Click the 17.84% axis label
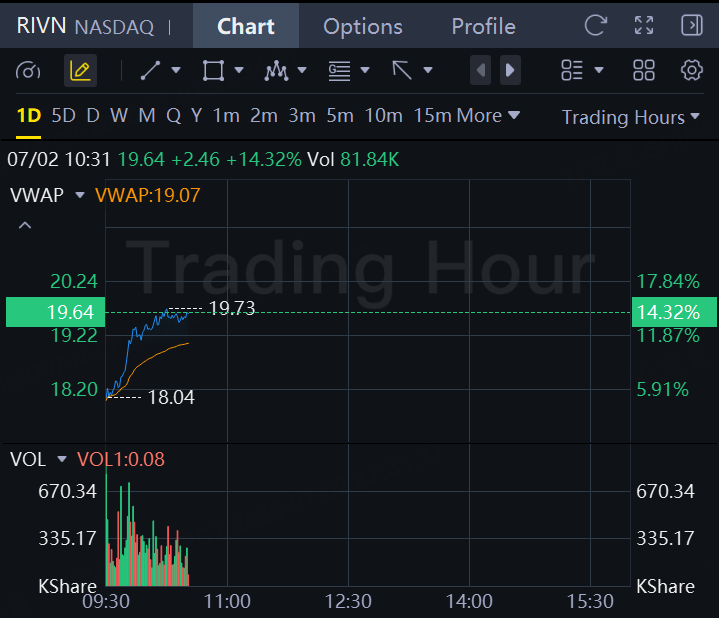This screenshot has width=719, height=618. pos(668,281)
